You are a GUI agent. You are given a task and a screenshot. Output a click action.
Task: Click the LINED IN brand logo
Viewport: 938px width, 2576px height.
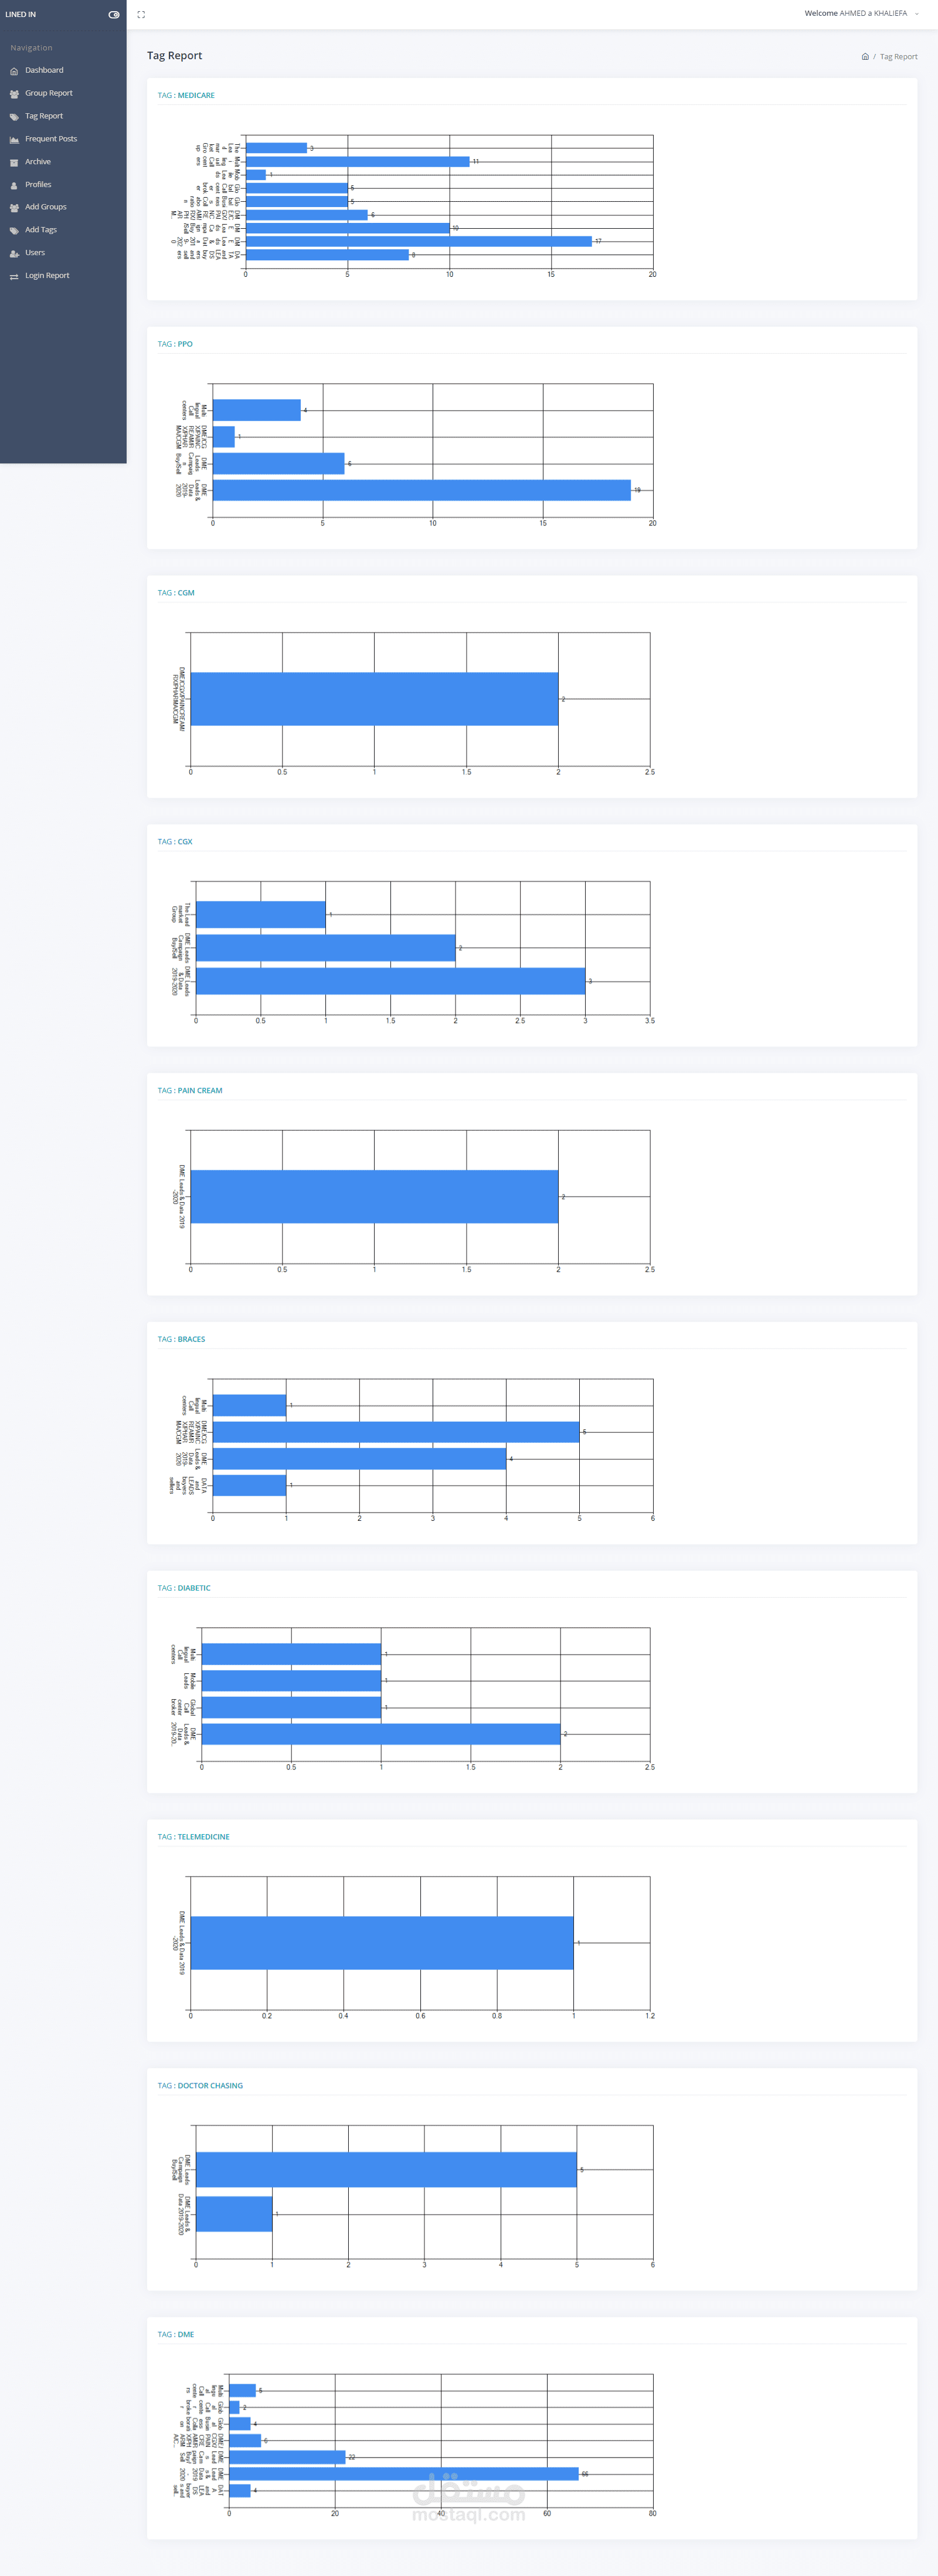click(21, 14)
